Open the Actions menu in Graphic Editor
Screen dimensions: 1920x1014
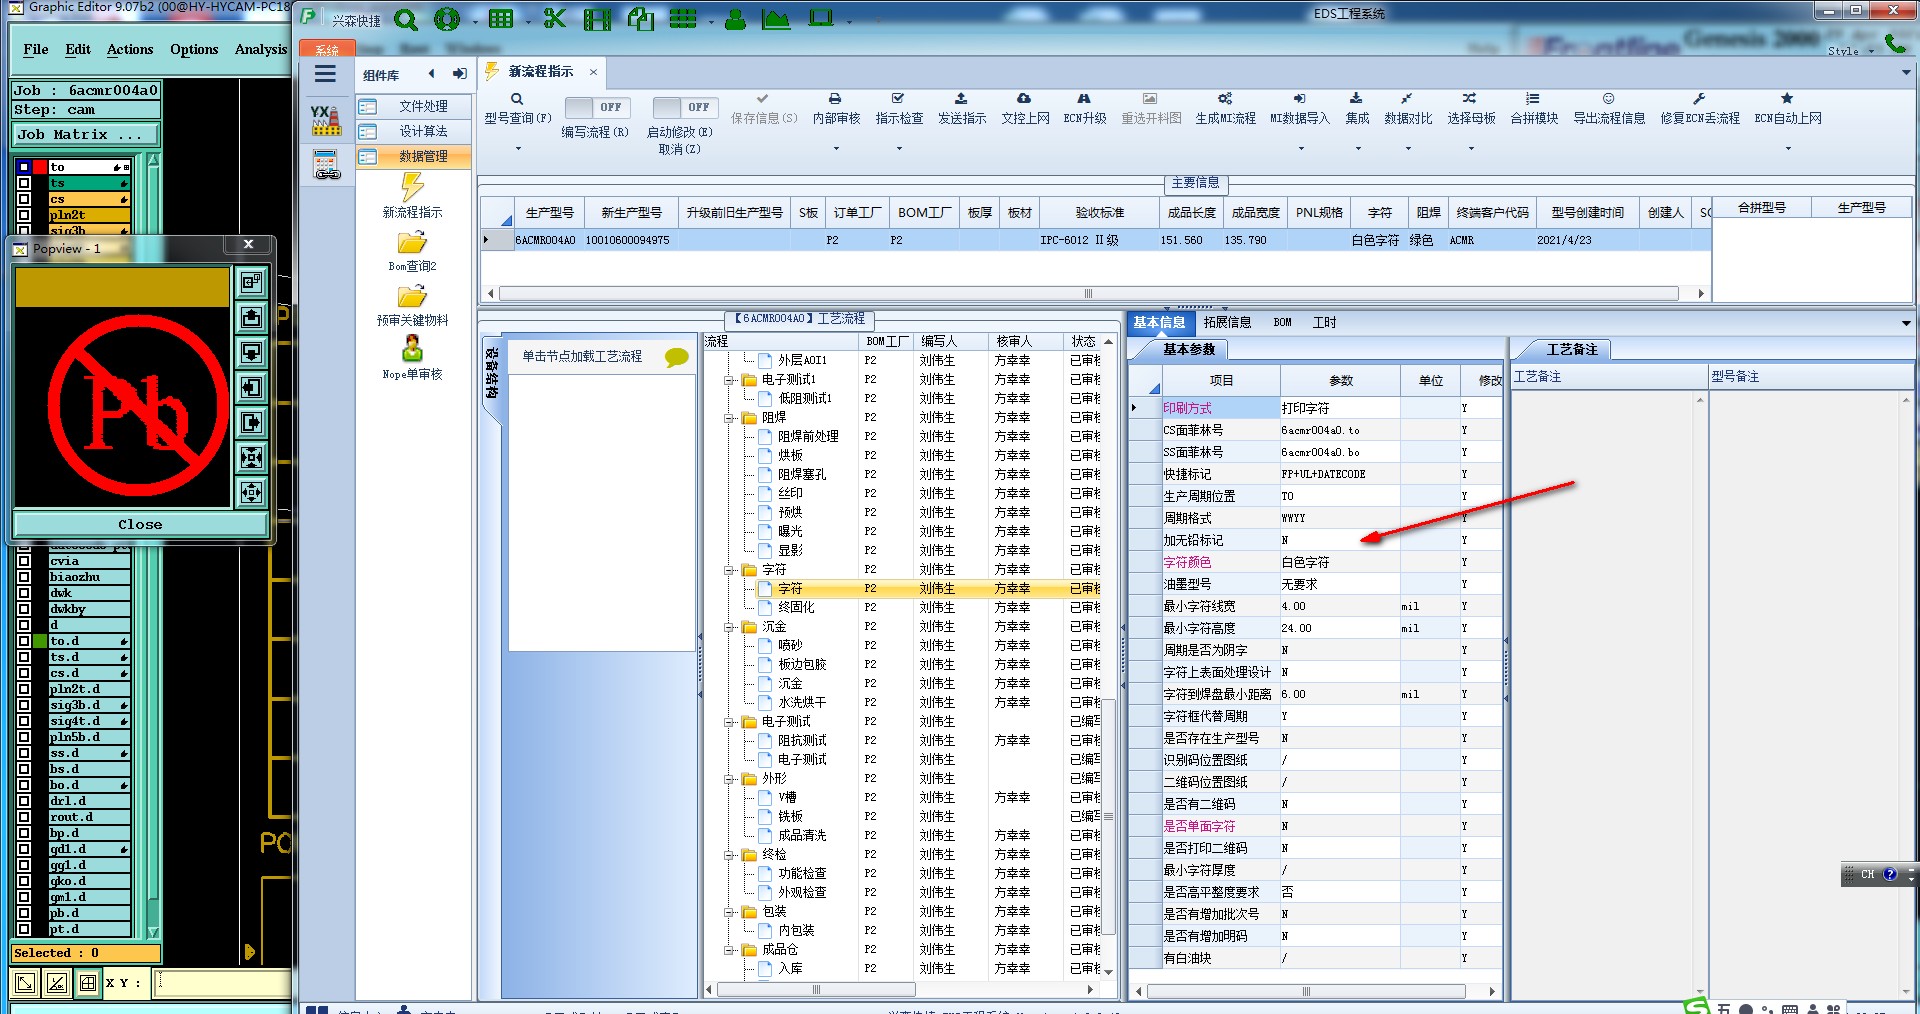[x=130, y=49]
